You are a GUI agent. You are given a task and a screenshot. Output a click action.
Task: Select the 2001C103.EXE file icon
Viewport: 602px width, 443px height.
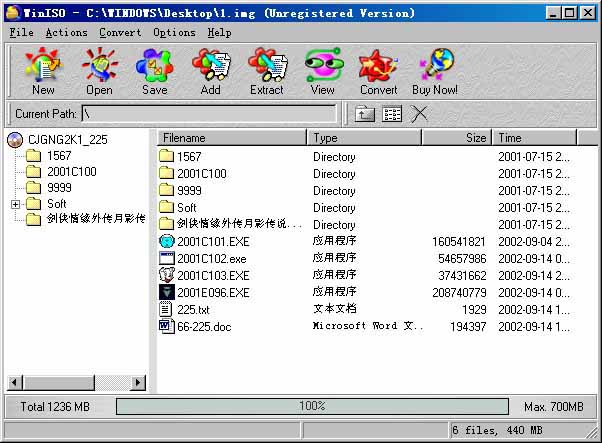click(167, 275)
